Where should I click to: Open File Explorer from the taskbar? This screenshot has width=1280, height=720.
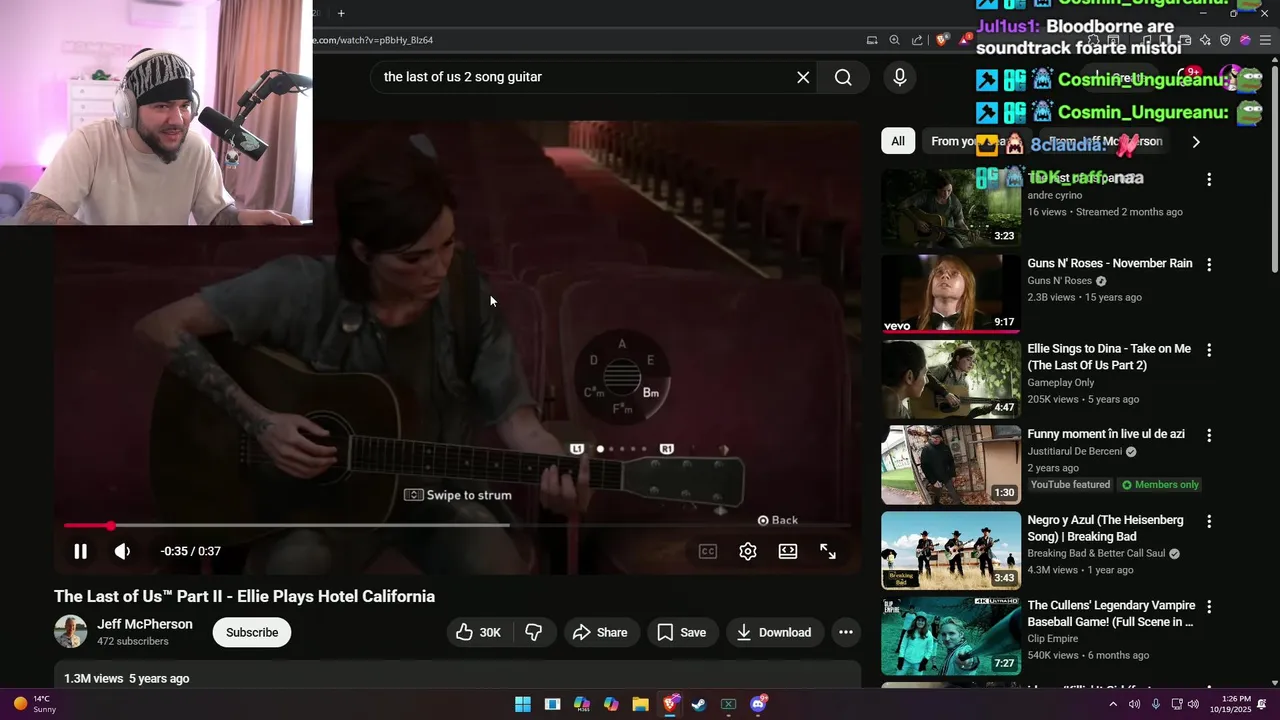coord(641,704)
